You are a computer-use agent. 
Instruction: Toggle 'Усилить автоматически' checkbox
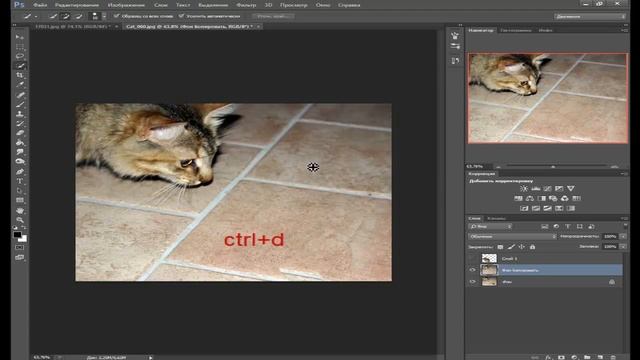tap(181, 16)
